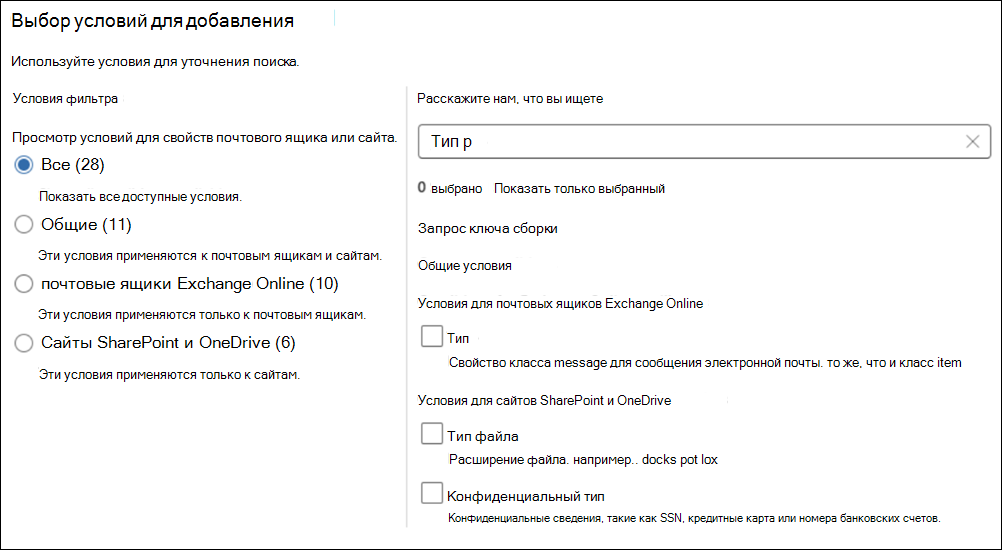Click 'Условия для почтовых ящиков Exchange Online' heading
Screen dimensions: 1002x550
pyautogui.click(x=560, y=303)
